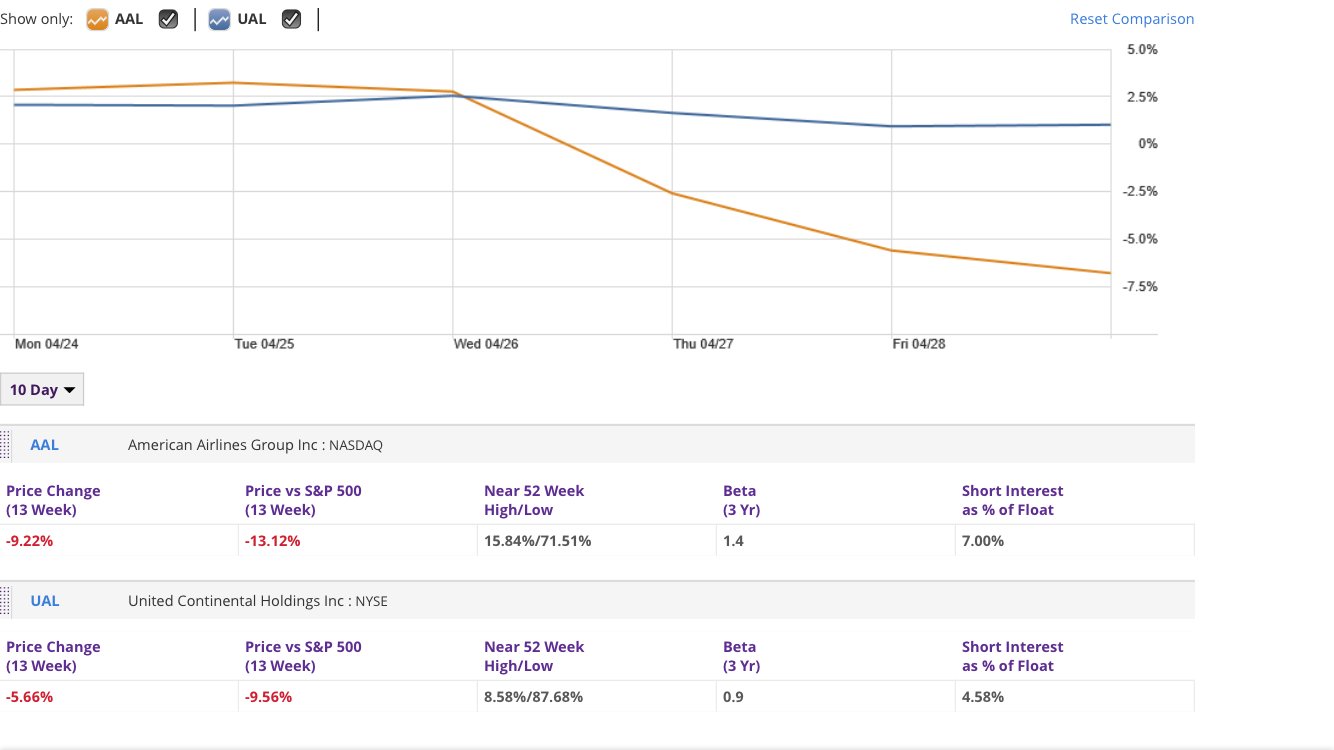Click the 0% y-axis label
The image size is (1334, 750).
(x=1147, y=144)
